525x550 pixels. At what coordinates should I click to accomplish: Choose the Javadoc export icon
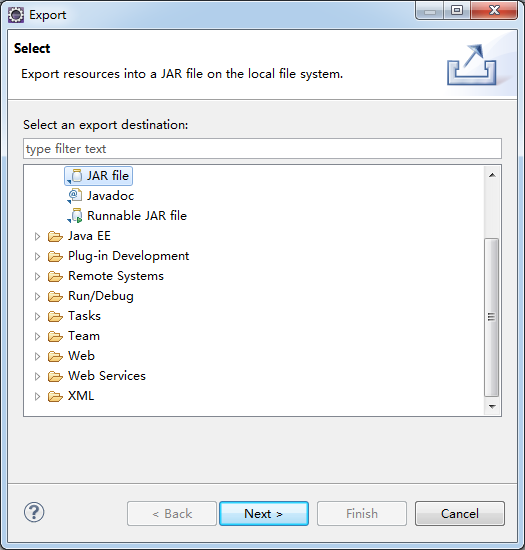(x=75, y=196)
